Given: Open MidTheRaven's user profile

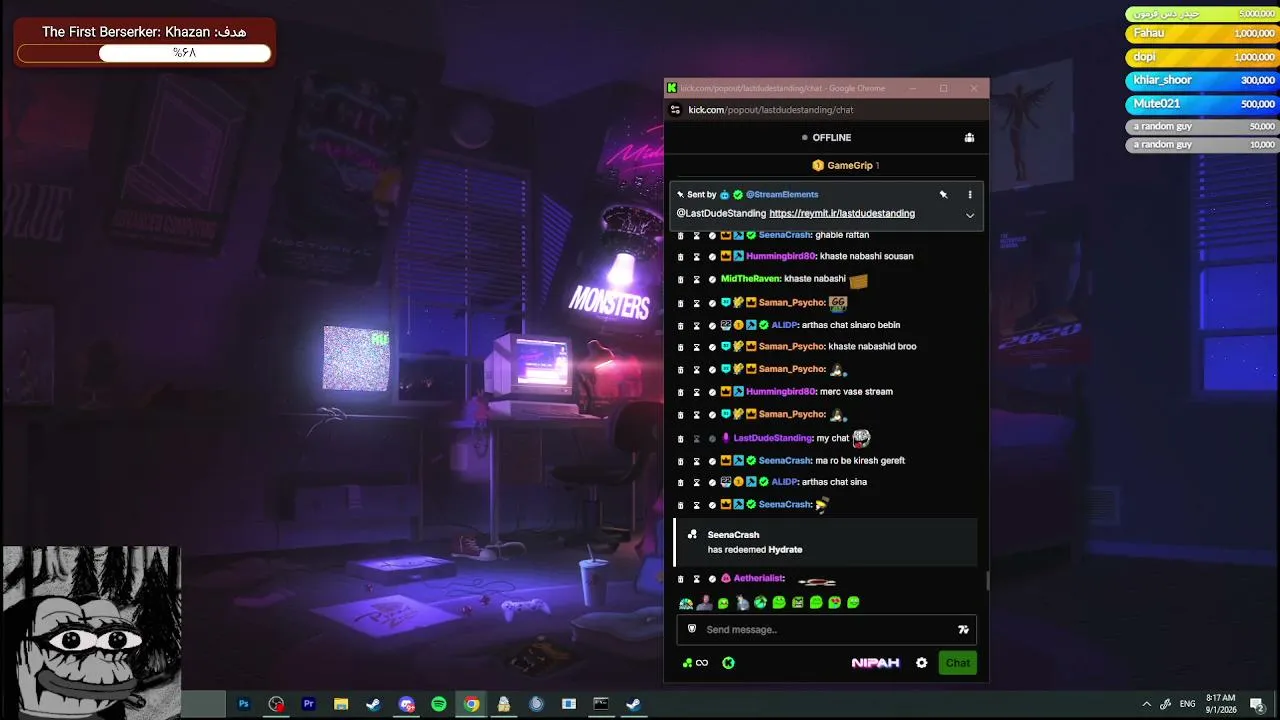Looking at the screenshot, I should tap(750, 279).
